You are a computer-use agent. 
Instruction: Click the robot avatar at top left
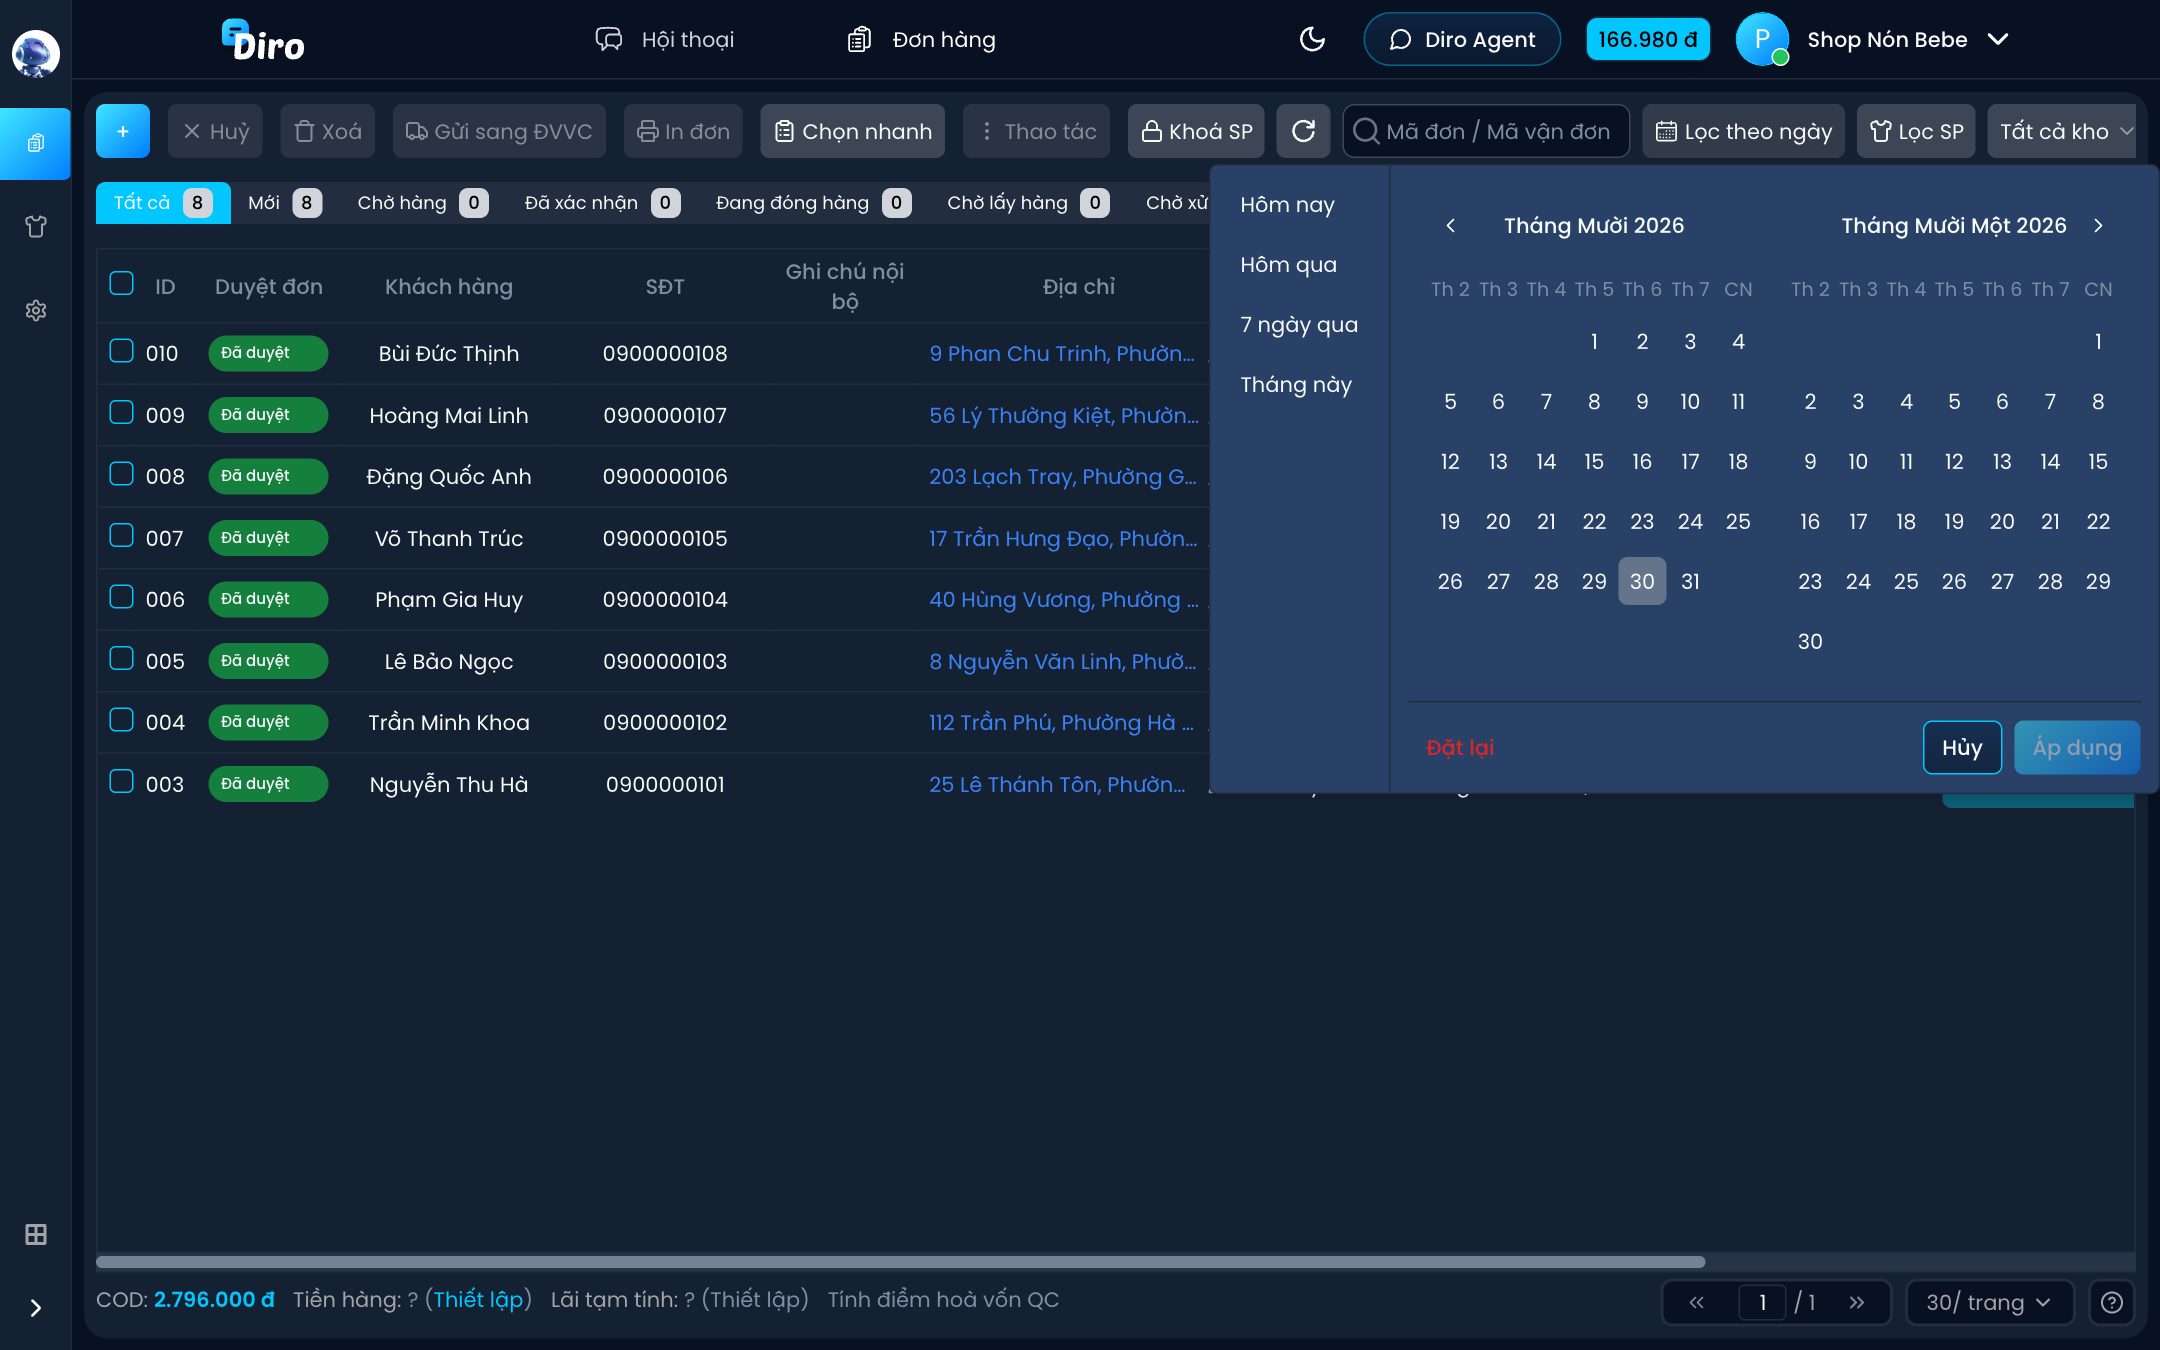(x=36, y=53)
